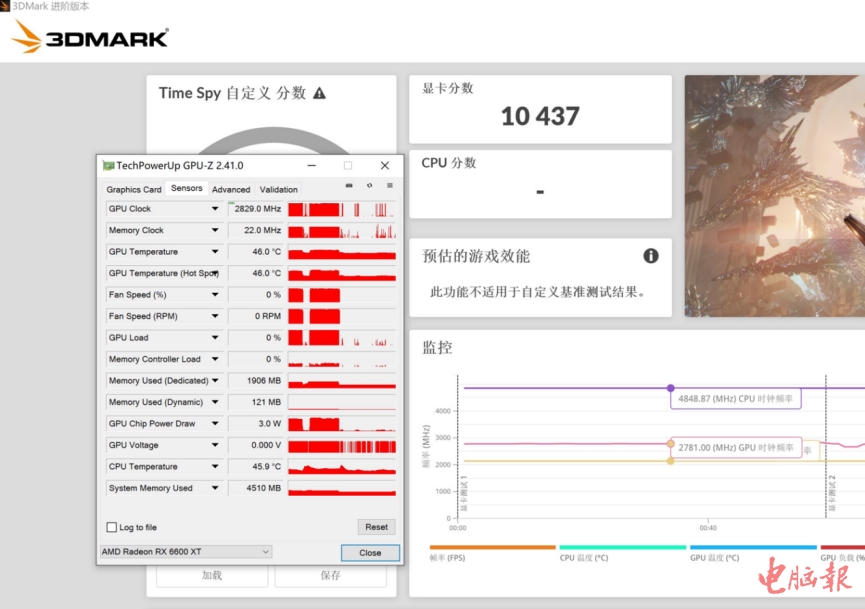The height and width of the screenshot is (609, 865).
Task: Toggle the 帧率 (FPS) orange legend series
Action: click(x=492, y=548)
